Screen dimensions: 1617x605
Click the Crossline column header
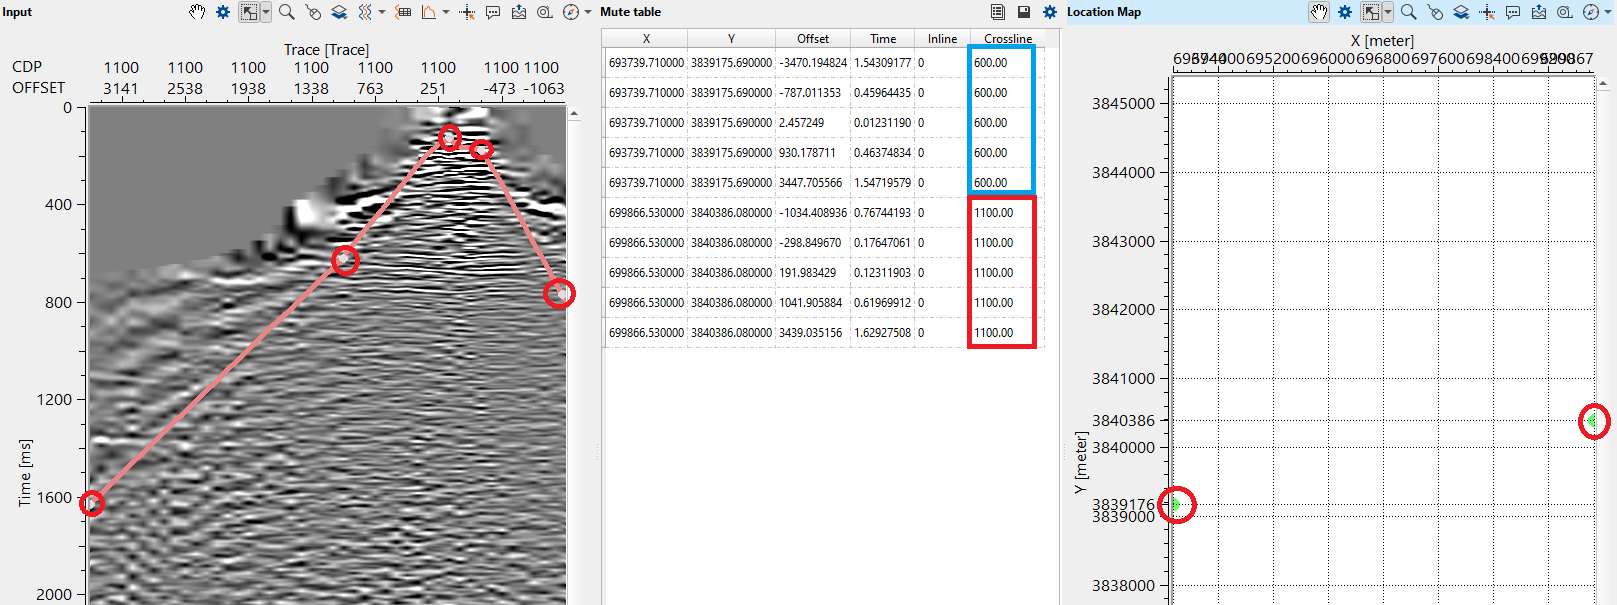click(1007, 38)
